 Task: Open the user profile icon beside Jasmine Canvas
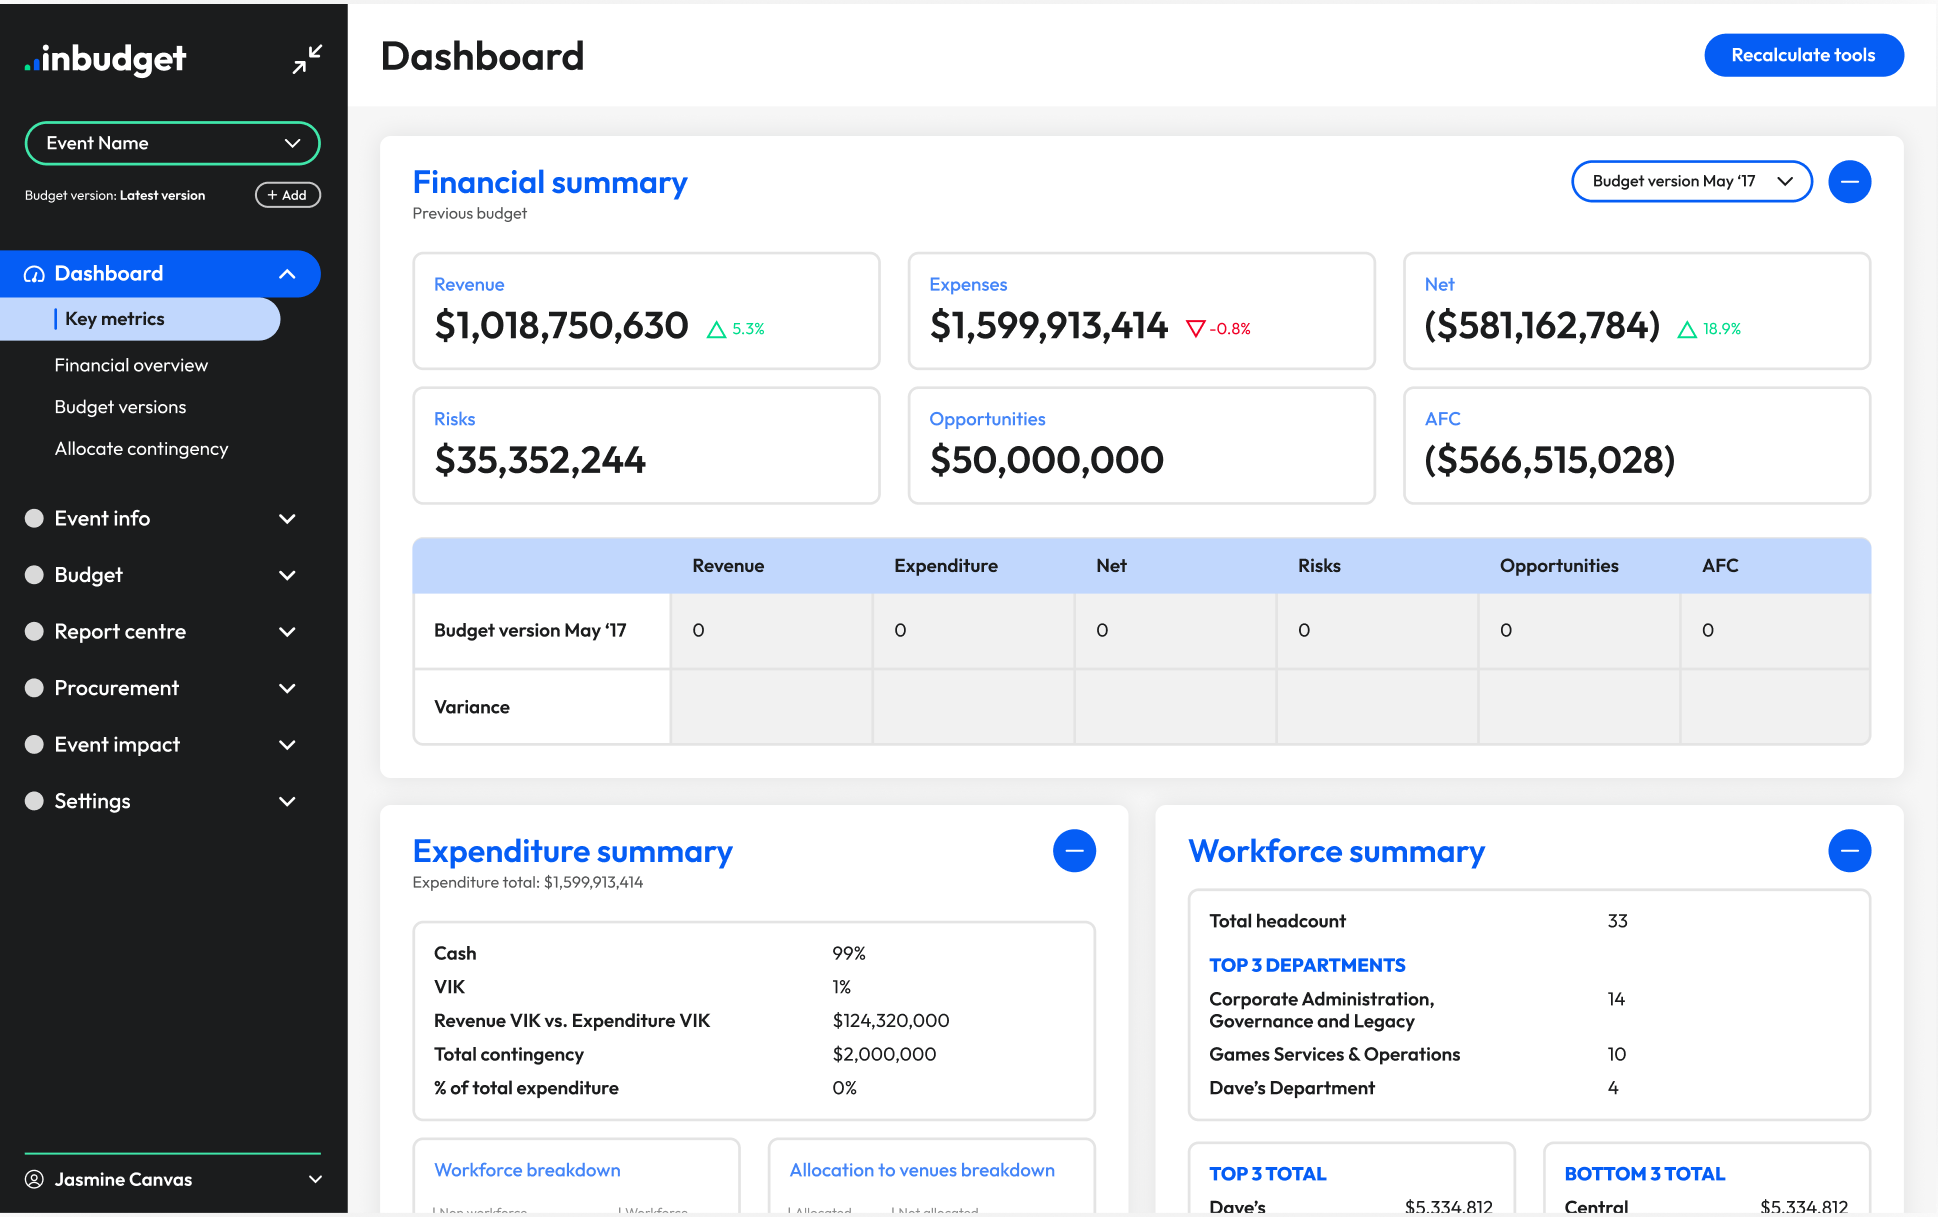34,1180
